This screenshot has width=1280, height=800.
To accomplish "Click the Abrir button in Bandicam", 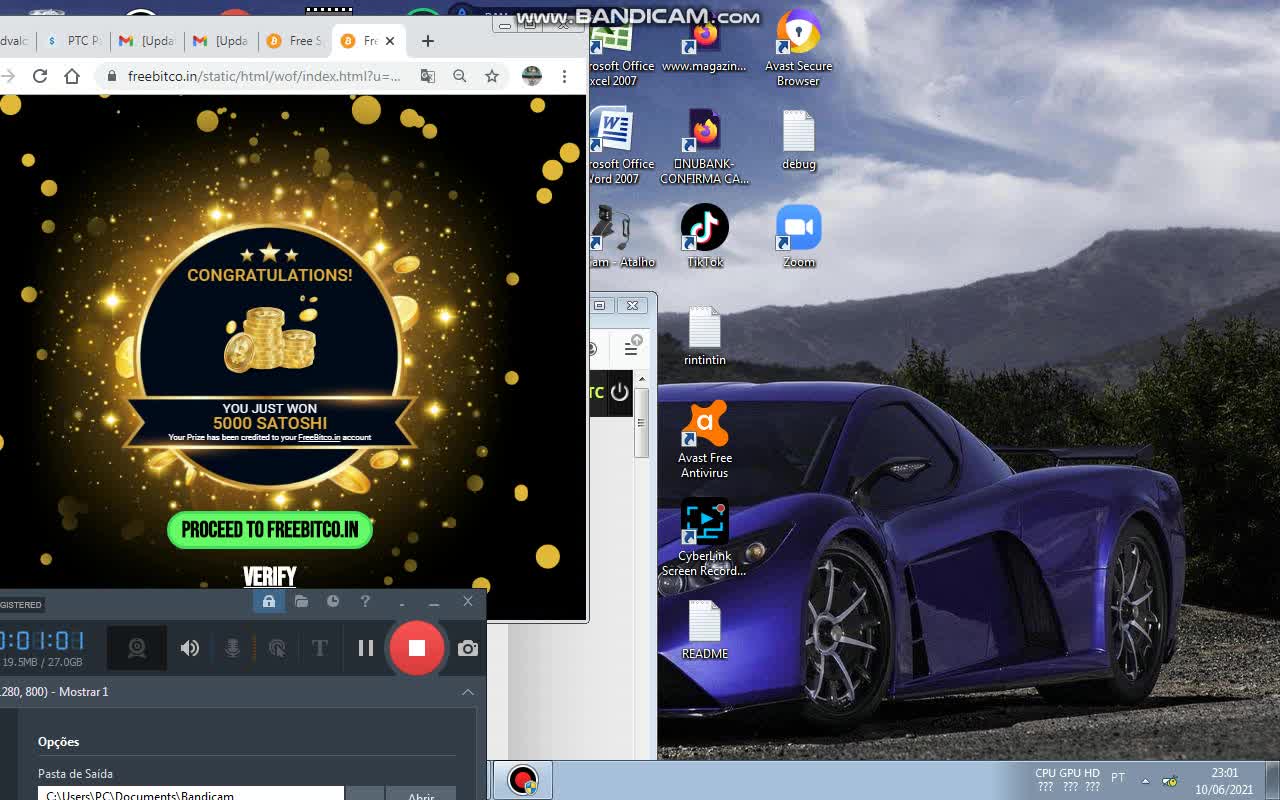I will point(421,794).
